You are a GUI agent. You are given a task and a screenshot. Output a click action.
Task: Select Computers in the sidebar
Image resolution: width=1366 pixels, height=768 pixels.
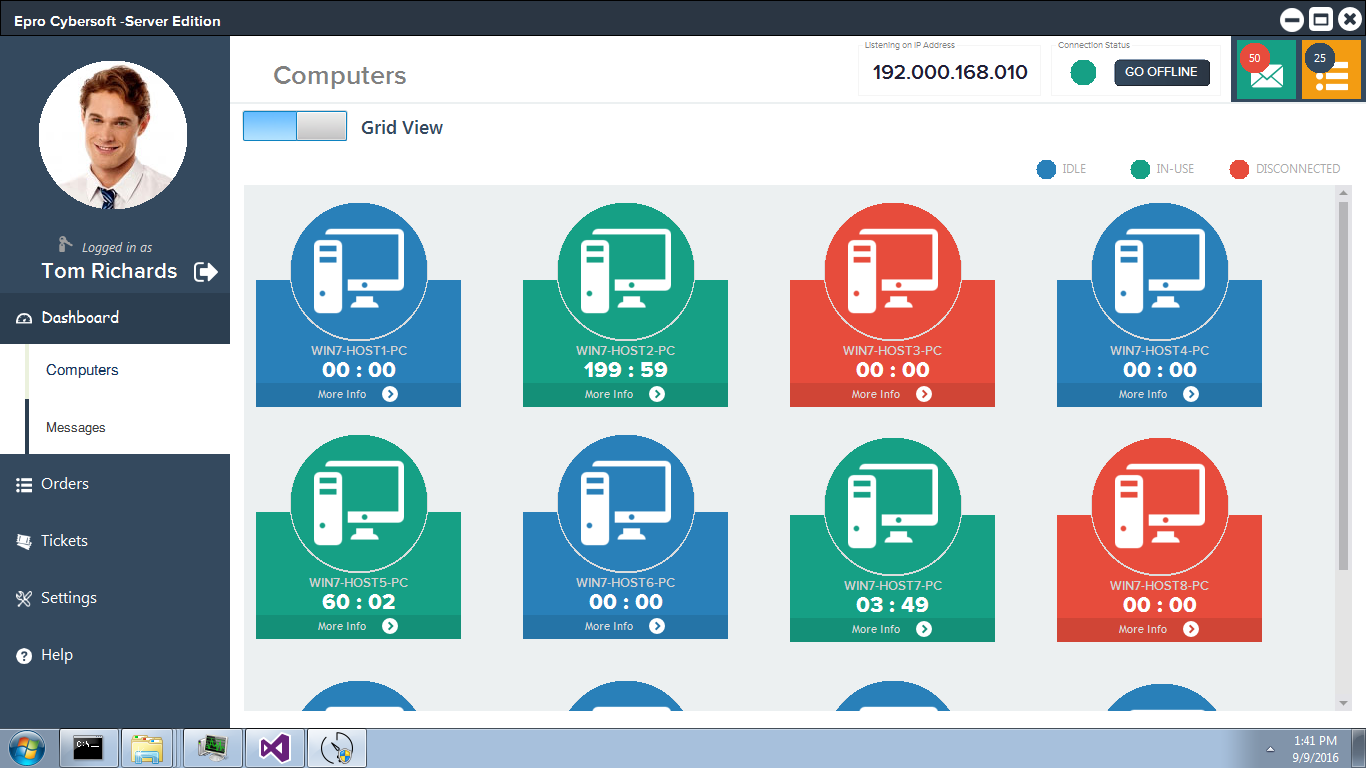click(82, 370)
